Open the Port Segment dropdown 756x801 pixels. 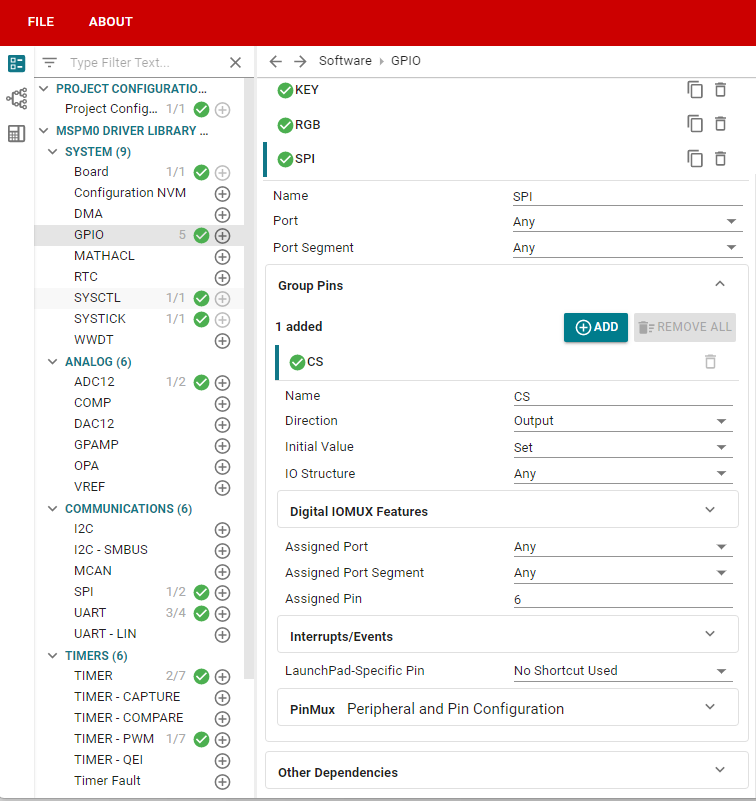[627, 248]
